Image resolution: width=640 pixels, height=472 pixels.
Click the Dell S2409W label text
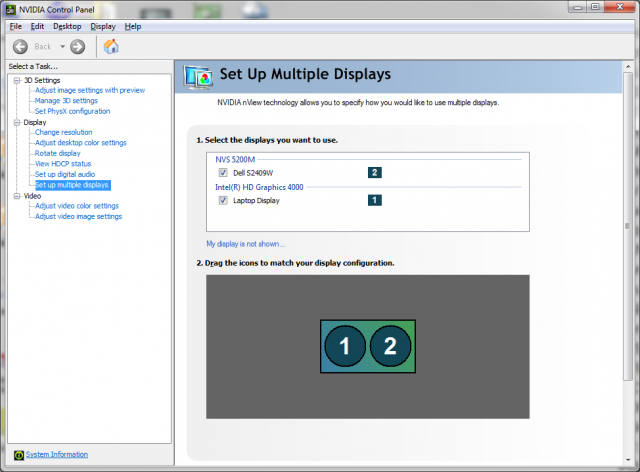point(253,173)
